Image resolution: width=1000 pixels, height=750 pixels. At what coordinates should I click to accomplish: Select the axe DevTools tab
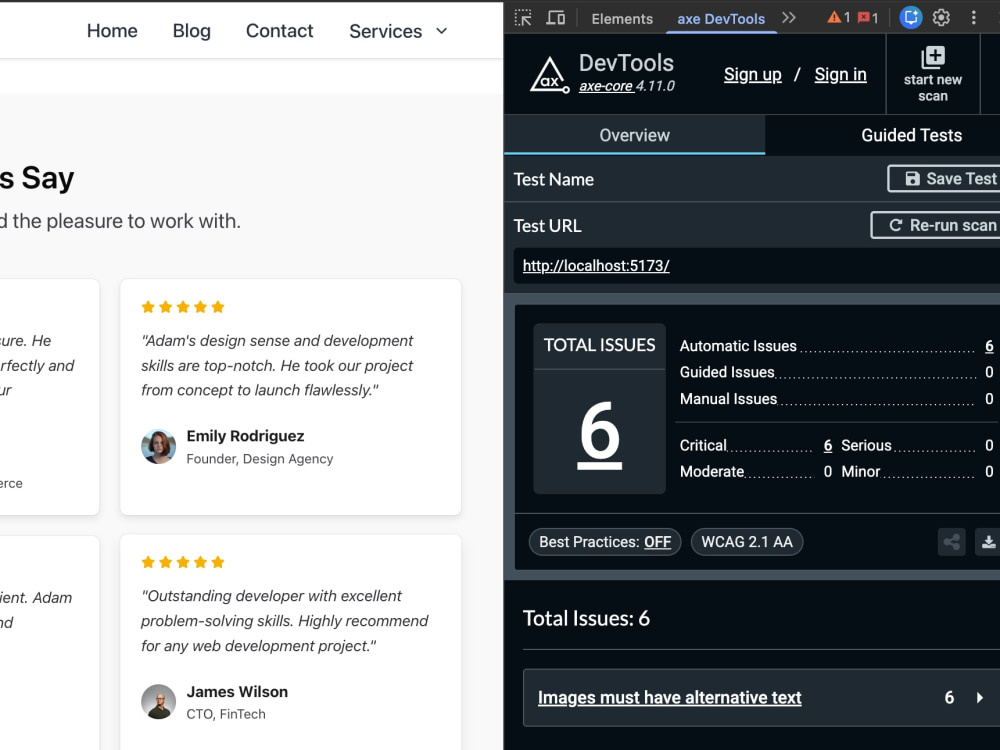point(721,18)
